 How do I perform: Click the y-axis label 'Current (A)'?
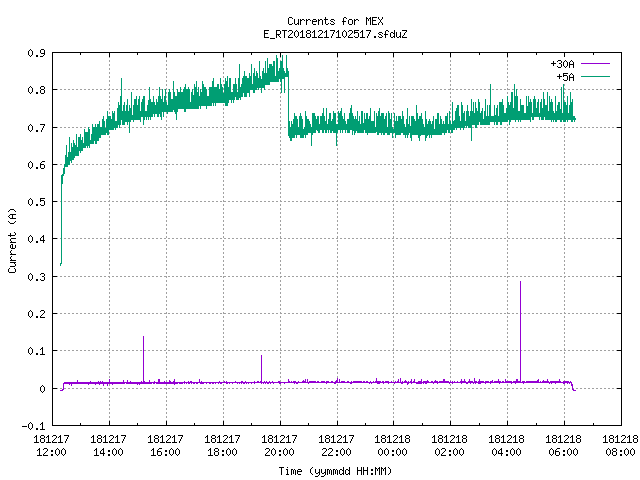tap(12, 240)
